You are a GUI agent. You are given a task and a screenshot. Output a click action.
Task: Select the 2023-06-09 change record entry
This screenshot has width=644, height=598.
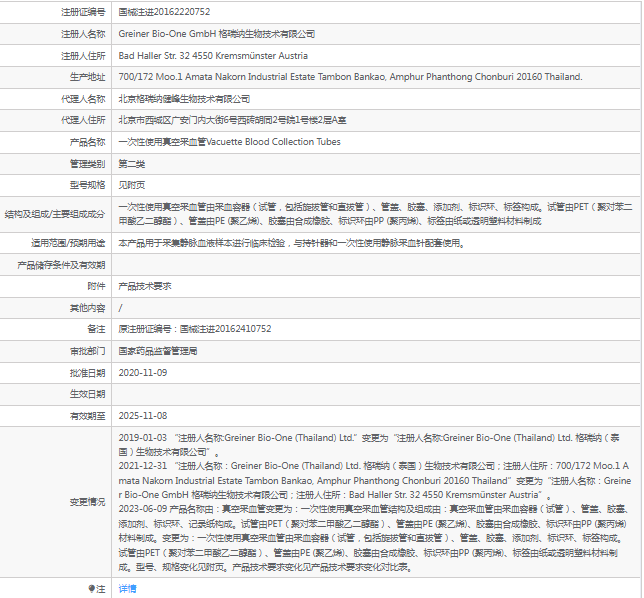click(x=373, y=538)
